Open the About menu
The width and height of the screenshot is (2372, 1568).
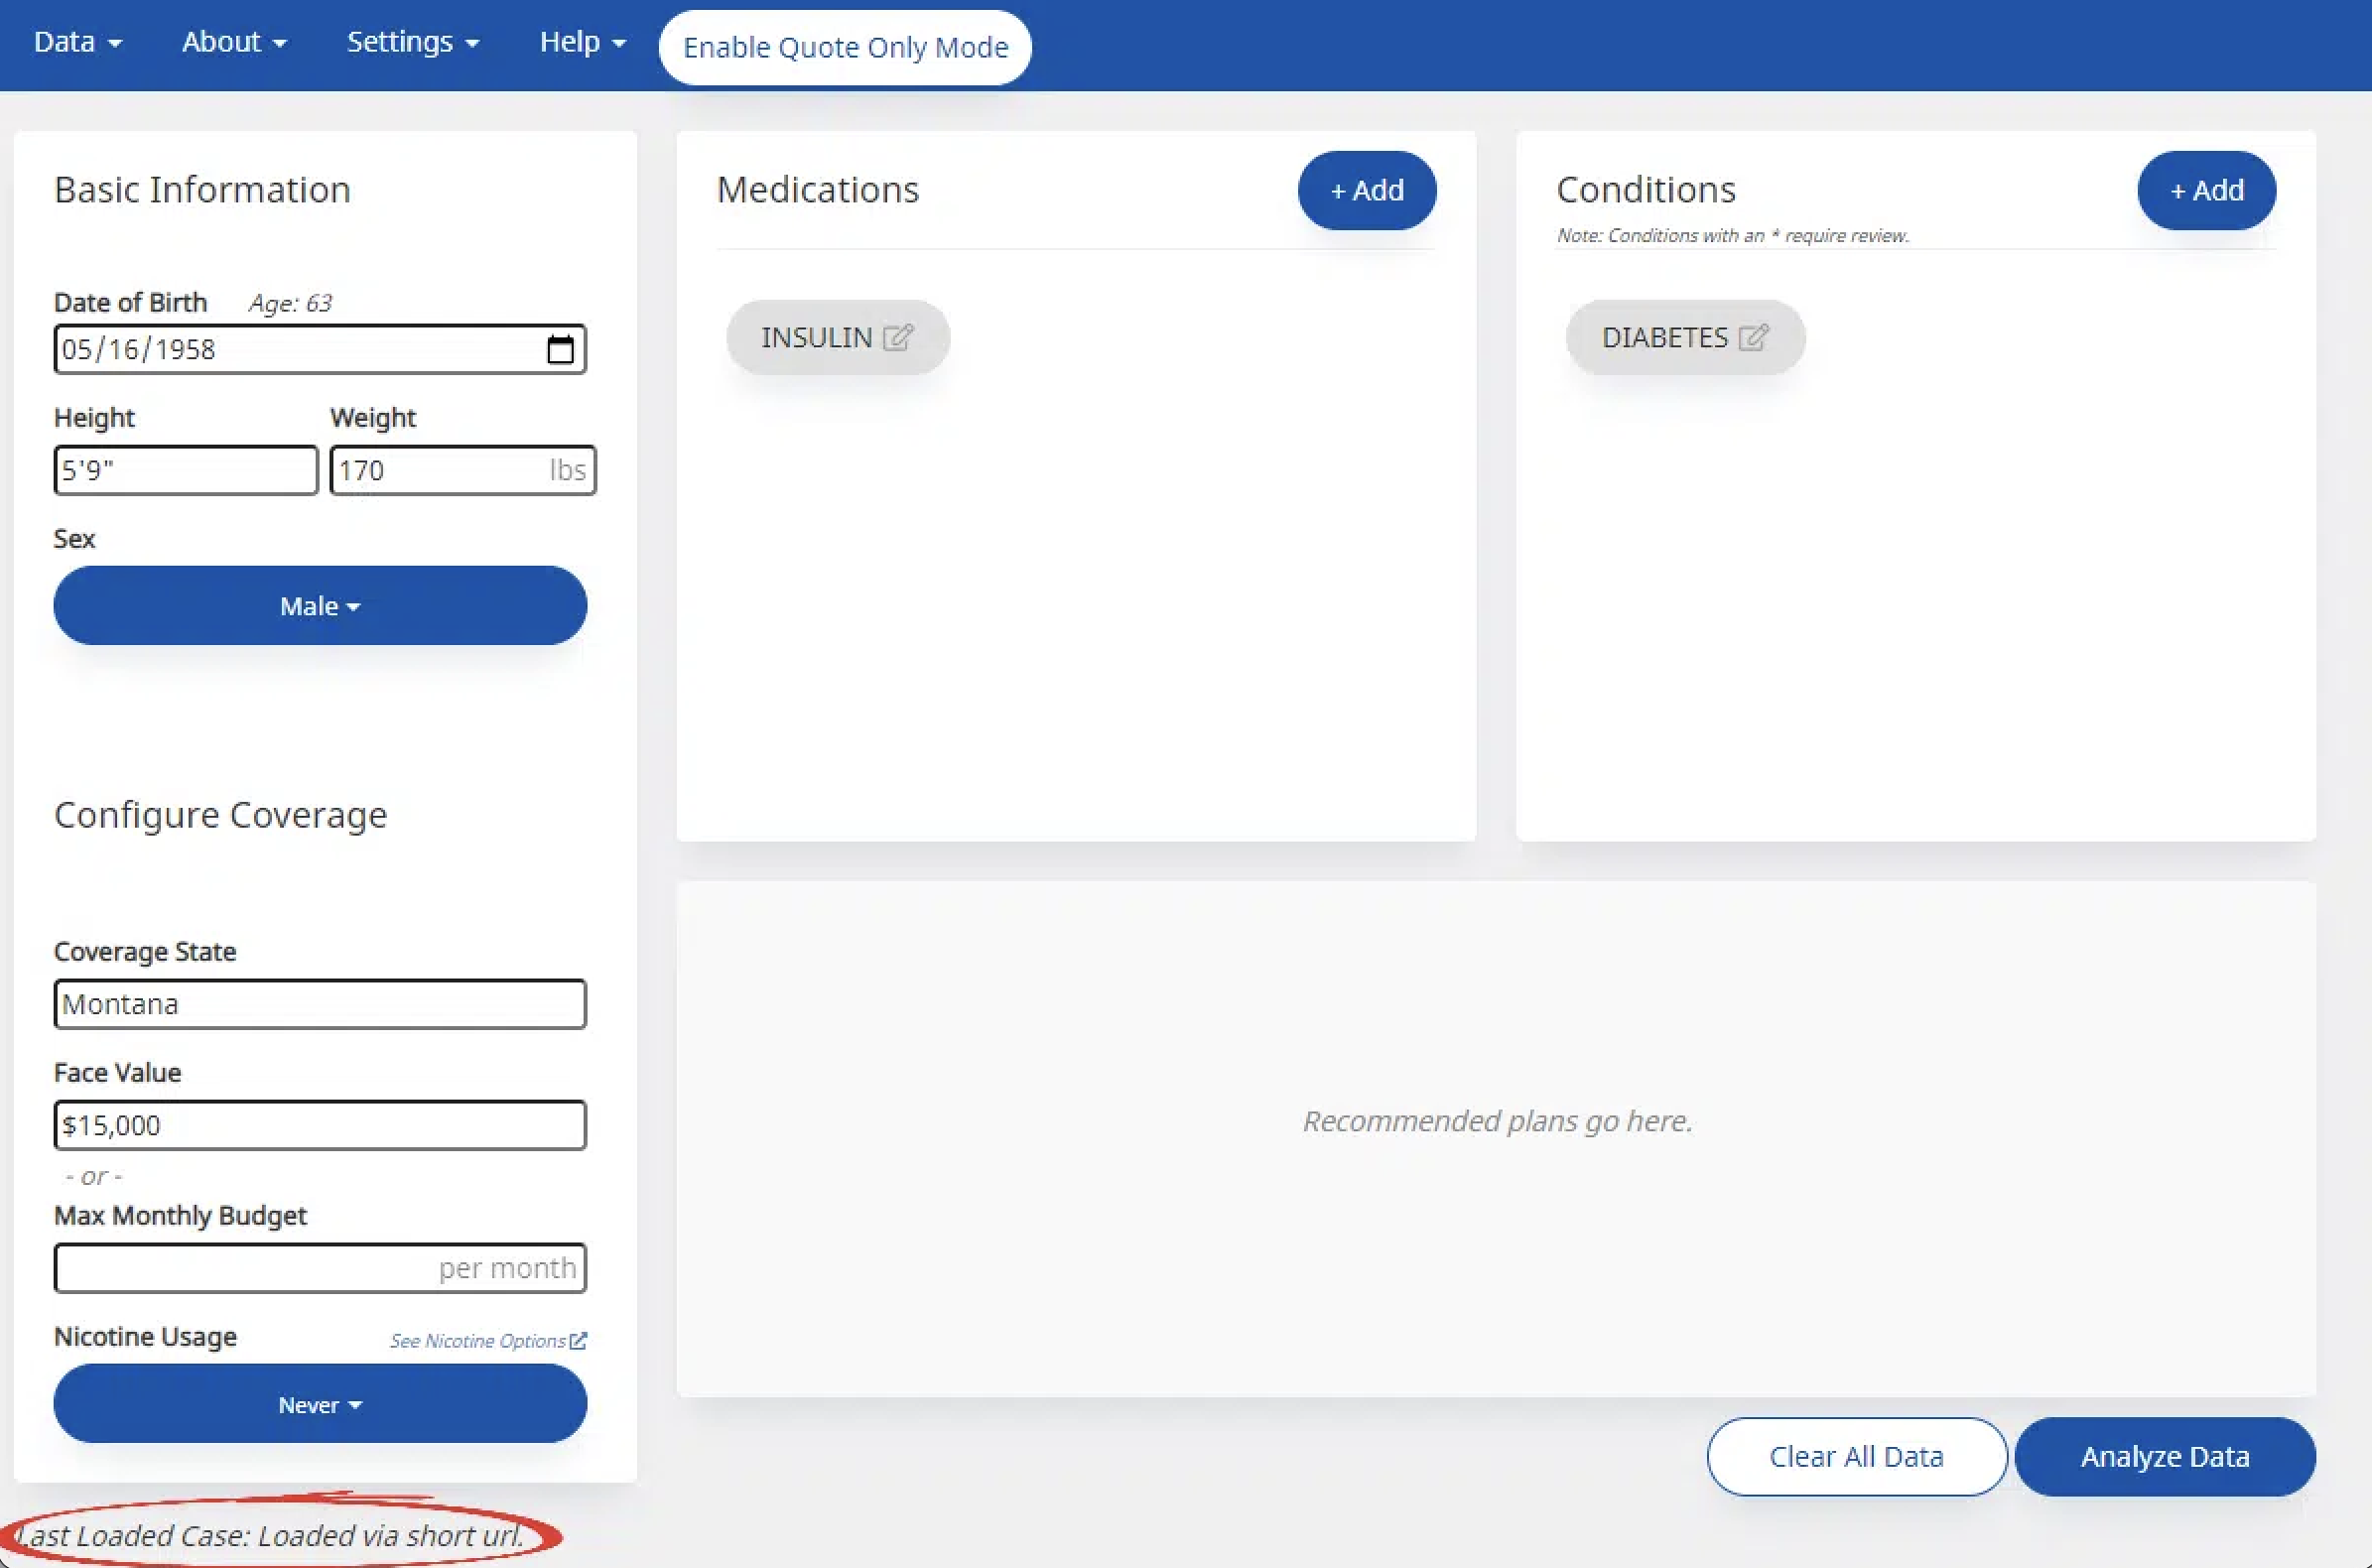[234, 42]
